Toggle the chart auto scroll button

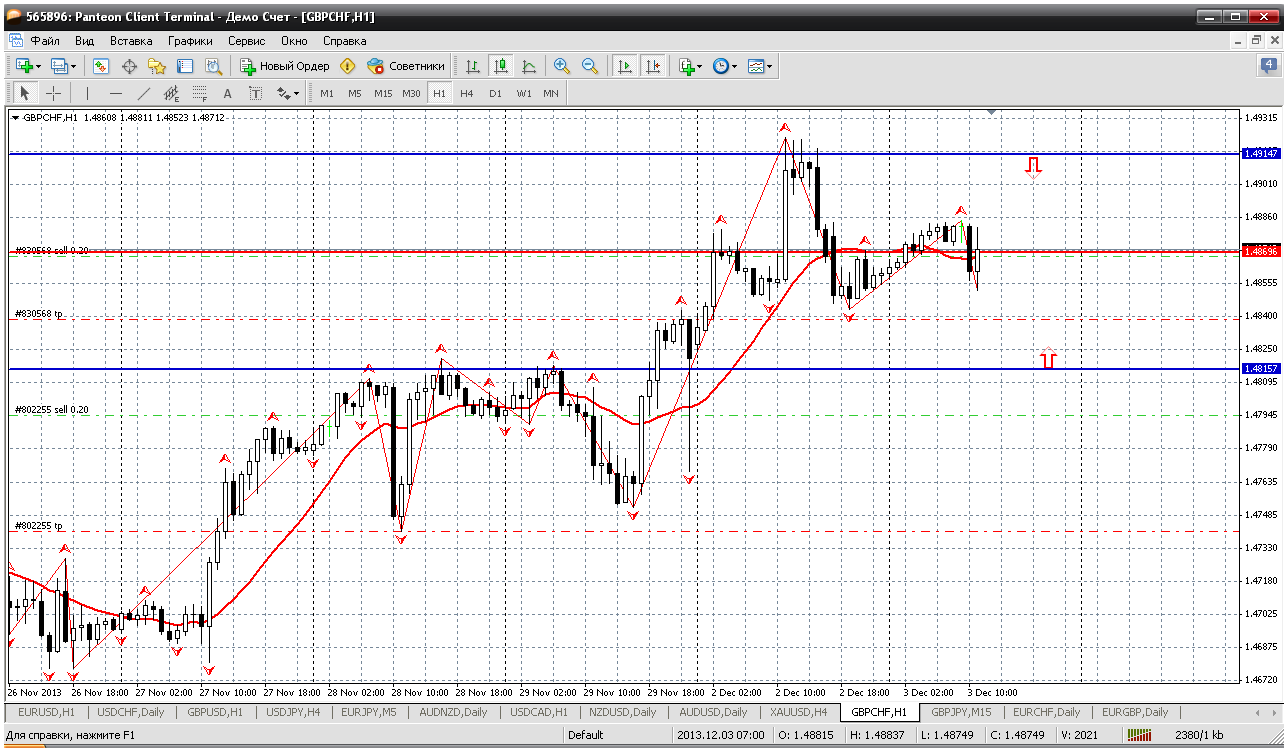click(x=625, y=66)
